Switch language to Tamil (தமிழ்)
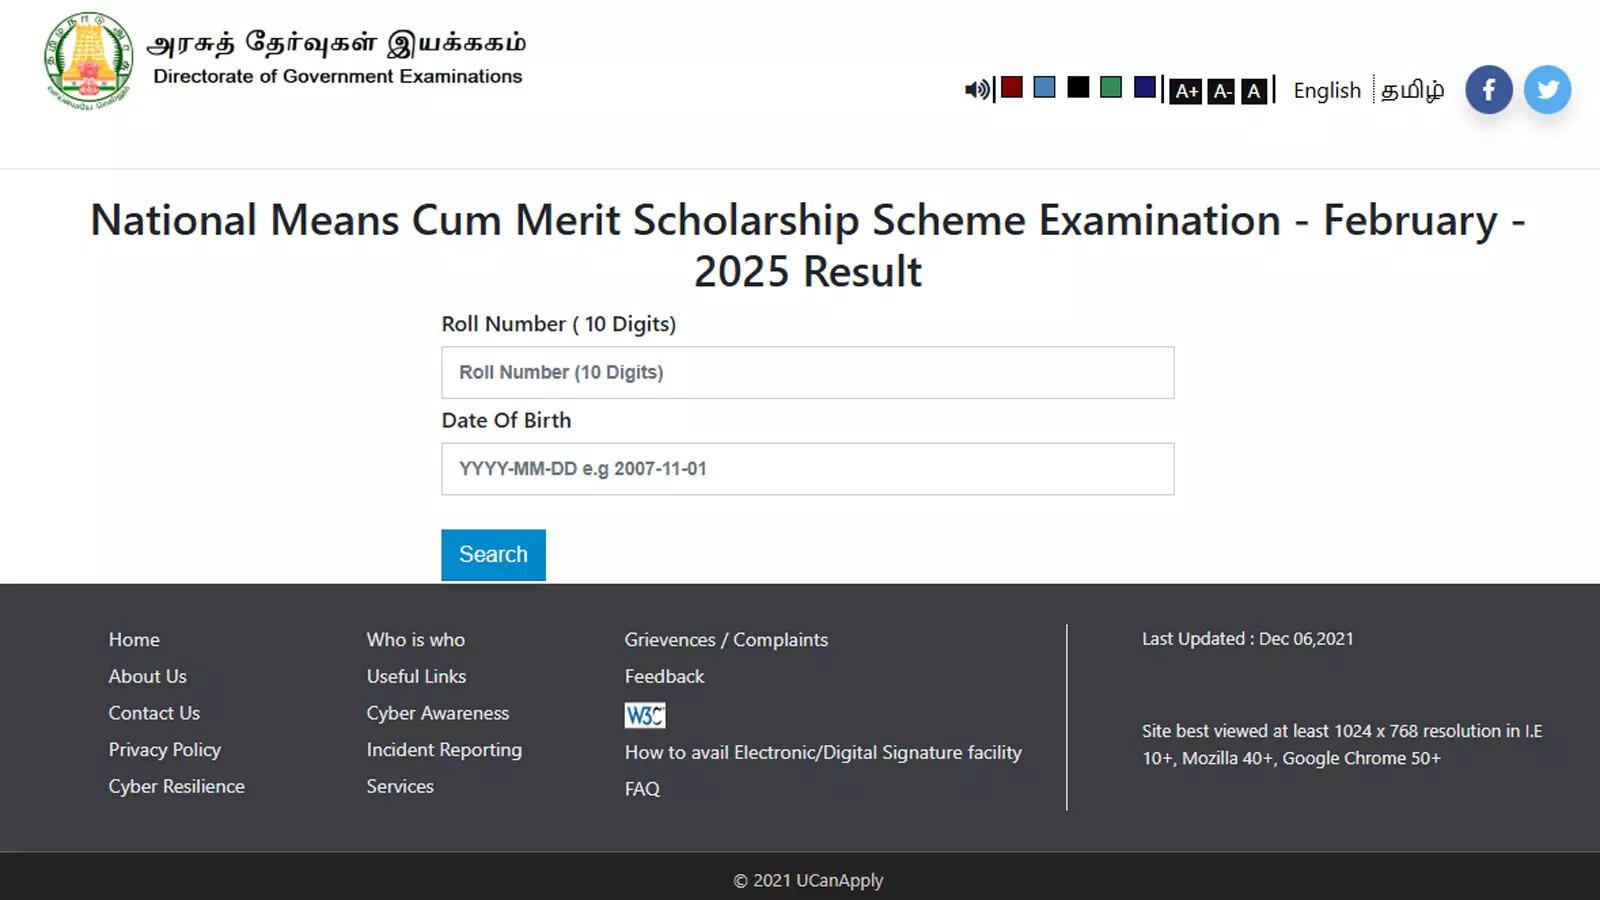1600x900 pixels. 1412,91
